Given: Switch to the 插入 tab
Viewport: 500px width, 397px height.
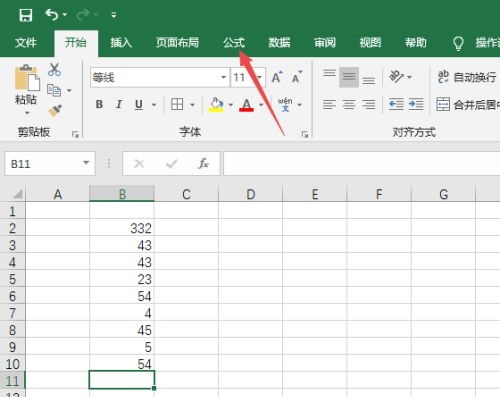Looking at the screenshot, I should [121, 43].
